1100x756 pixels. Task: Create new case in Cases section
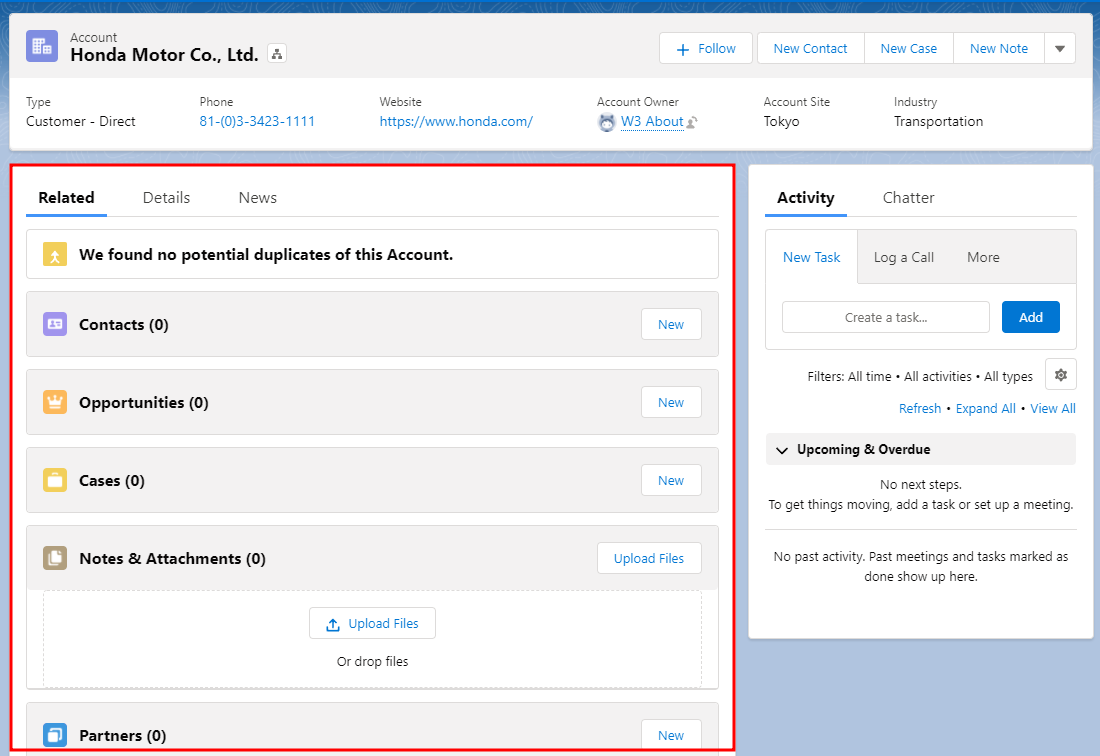pos(671,480)
